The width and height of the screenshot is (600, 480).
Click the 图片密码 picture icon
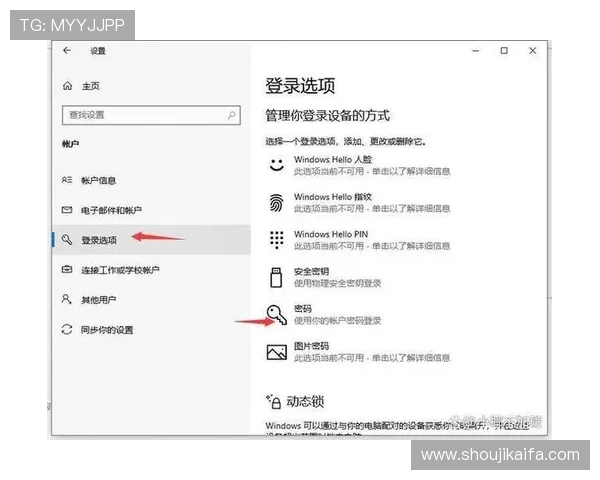(x=277, y=352)
